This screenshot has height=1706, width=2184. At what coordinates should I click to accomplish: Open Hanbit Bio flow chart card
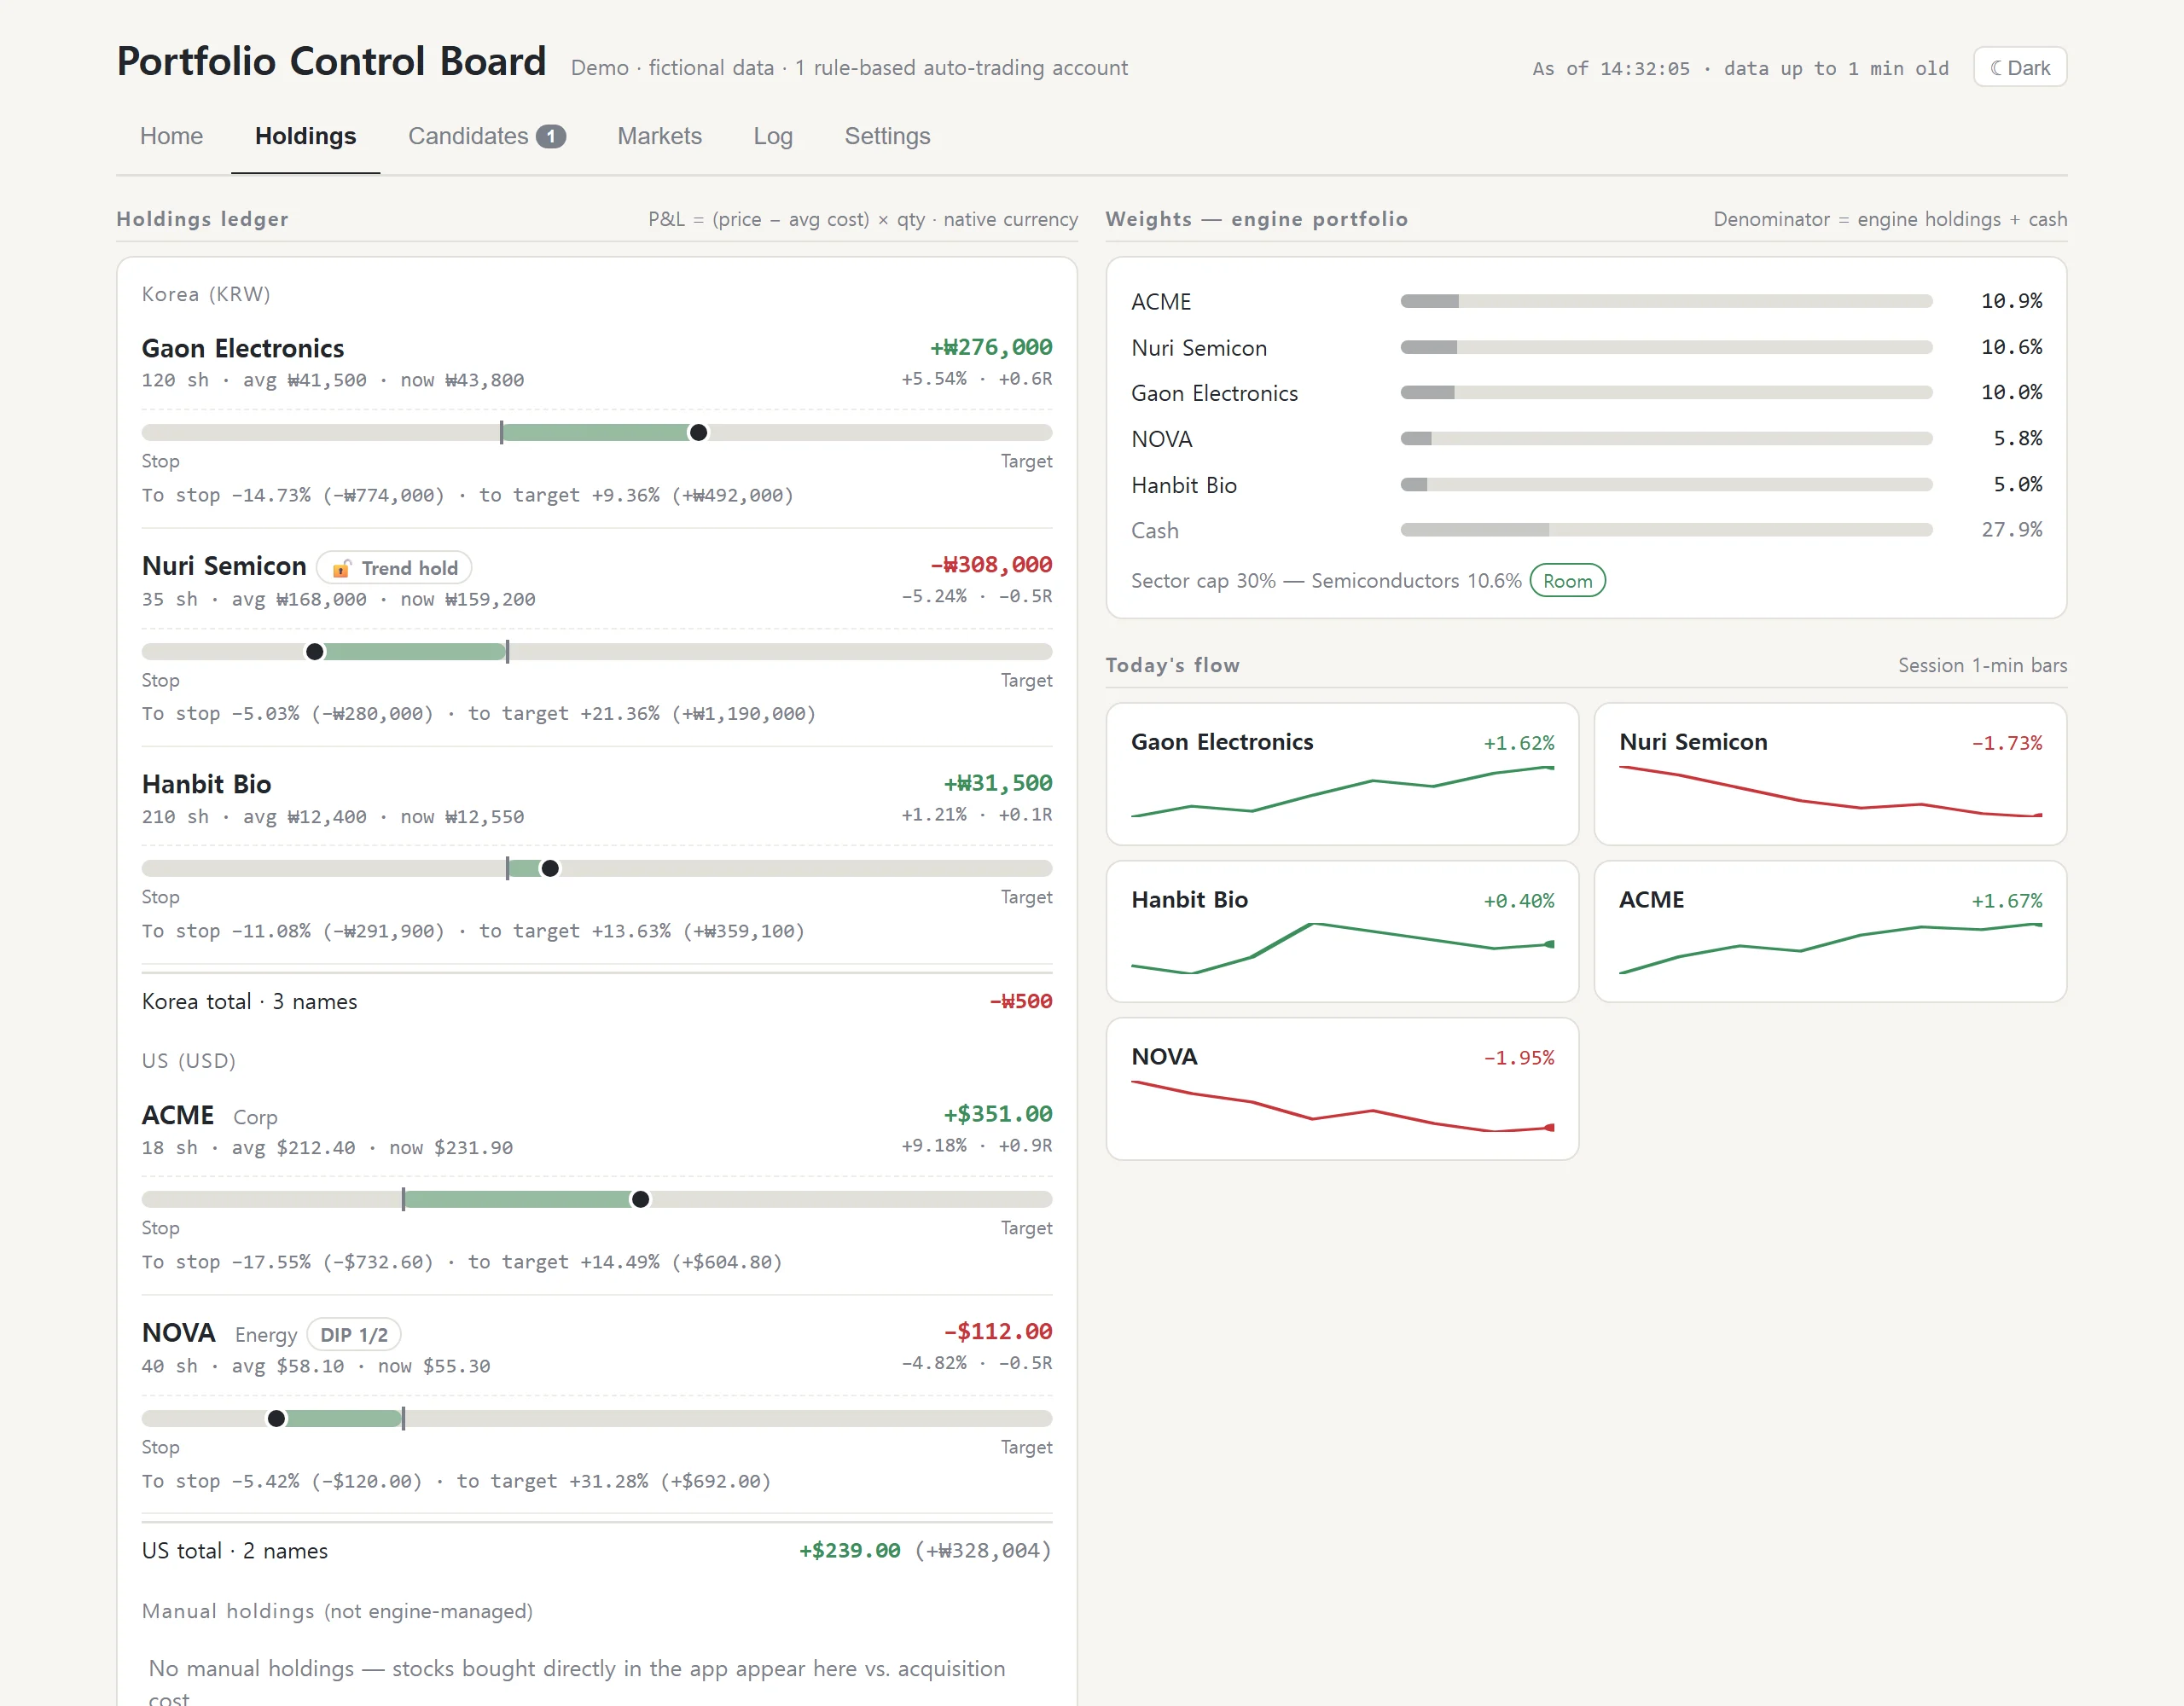[x=1342, y=932]
